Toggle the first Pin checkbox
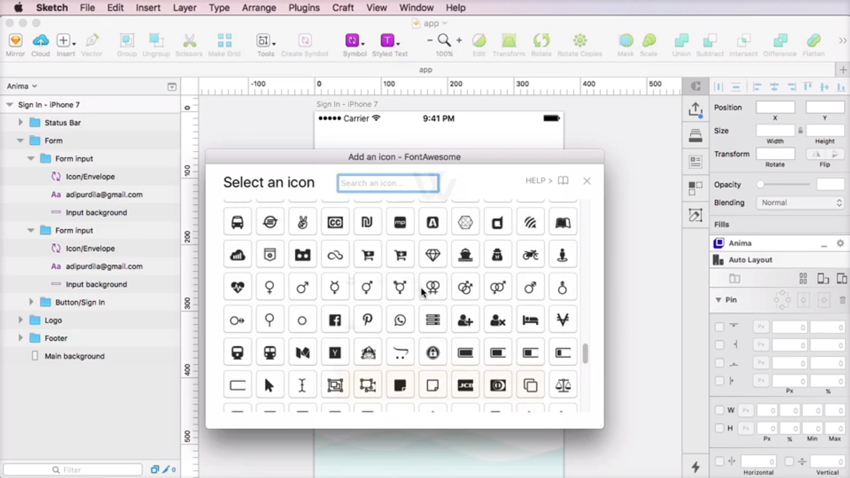850x478 pixels. 719,327
